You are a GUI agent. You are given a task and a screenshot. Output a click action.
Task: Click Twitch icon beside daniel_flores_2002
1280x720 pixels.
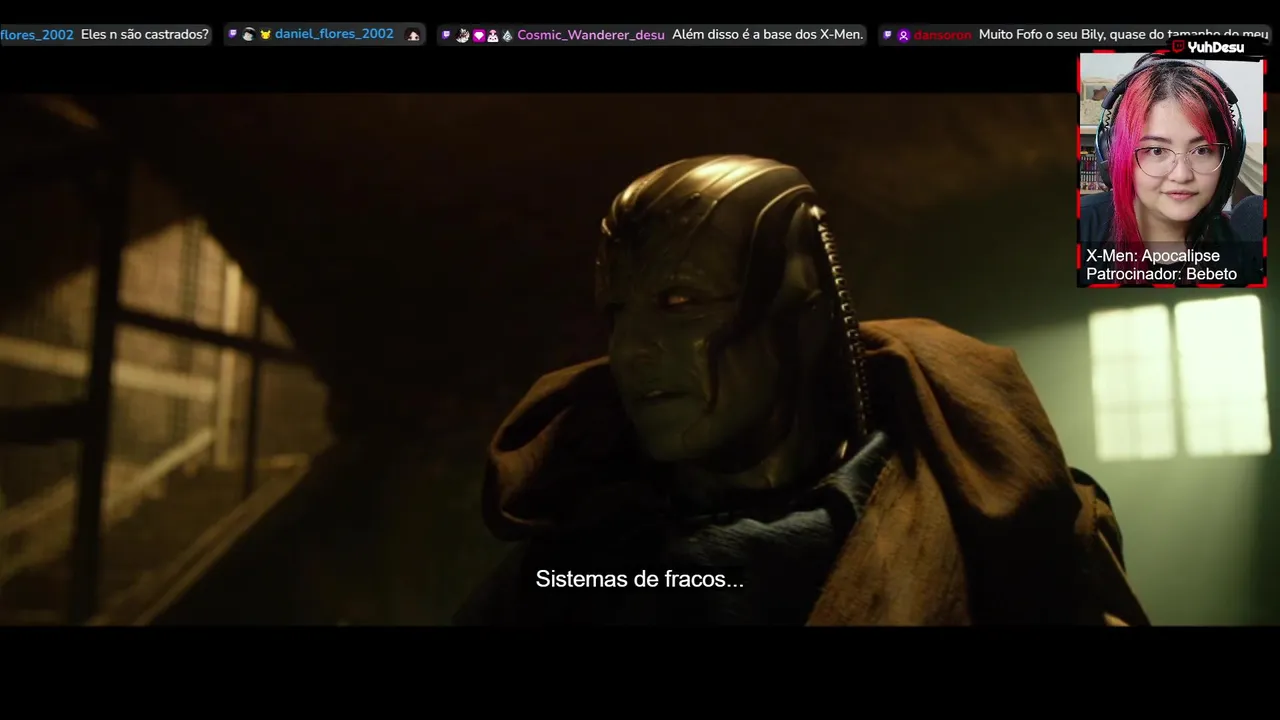point(232,34)
